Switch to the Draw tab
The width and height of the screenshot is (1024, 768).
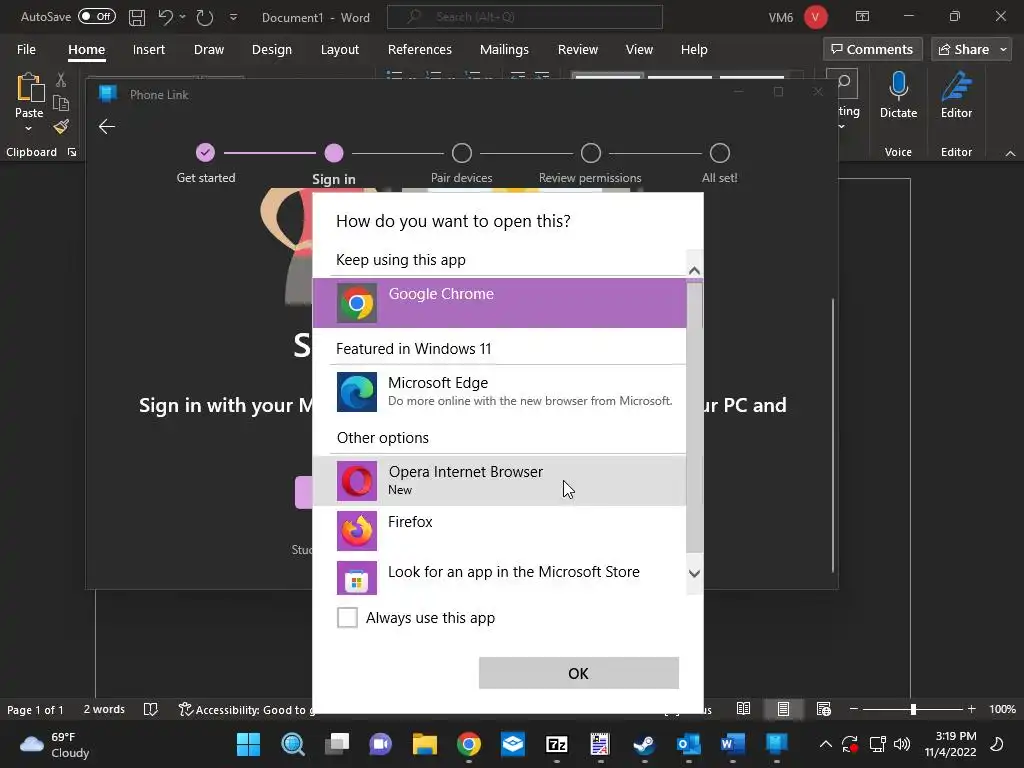pyautogui.click(x=209, y=50)
